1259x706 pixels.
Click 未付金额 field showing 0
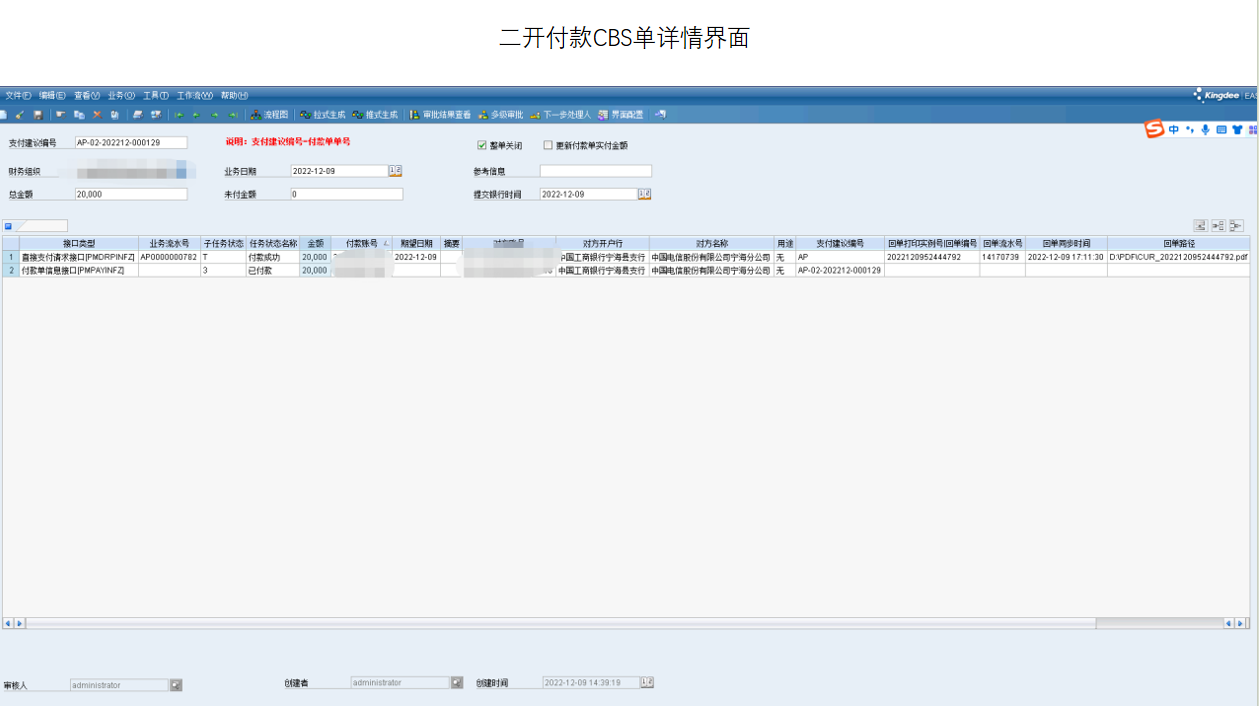click(347, 194)
